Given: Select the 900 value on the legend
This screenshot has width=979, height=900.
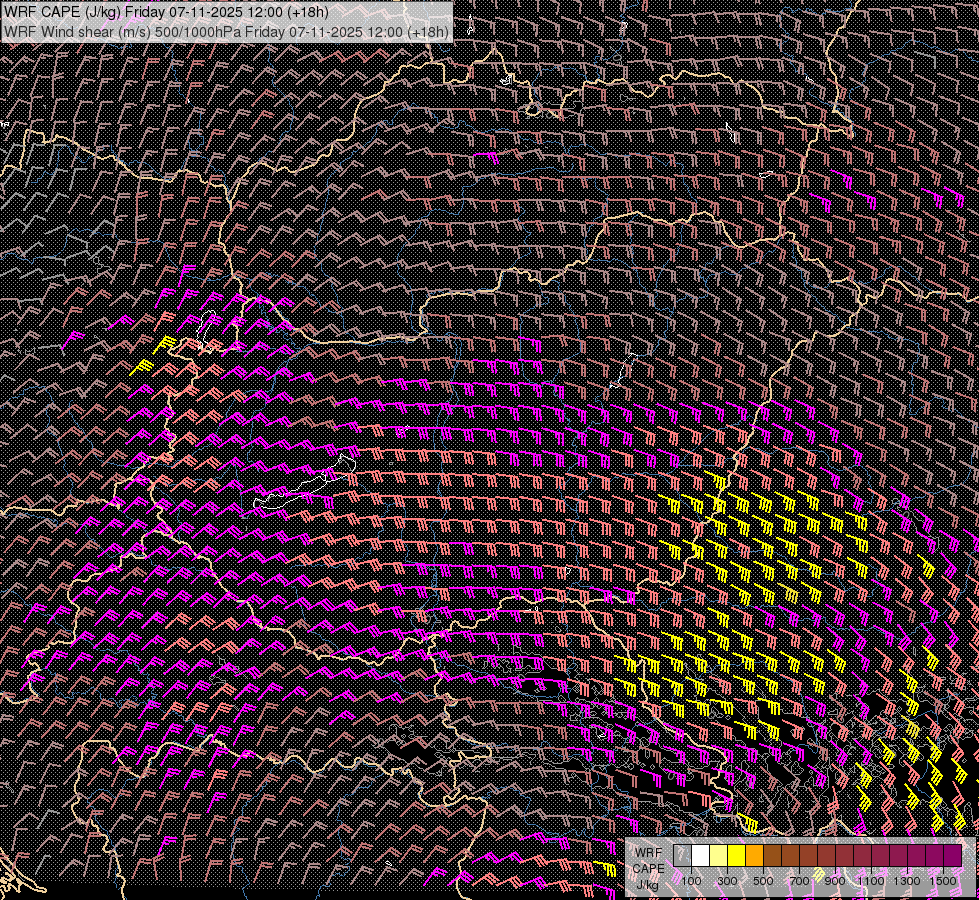Looking at the screenshot, I should coord(835,881).
